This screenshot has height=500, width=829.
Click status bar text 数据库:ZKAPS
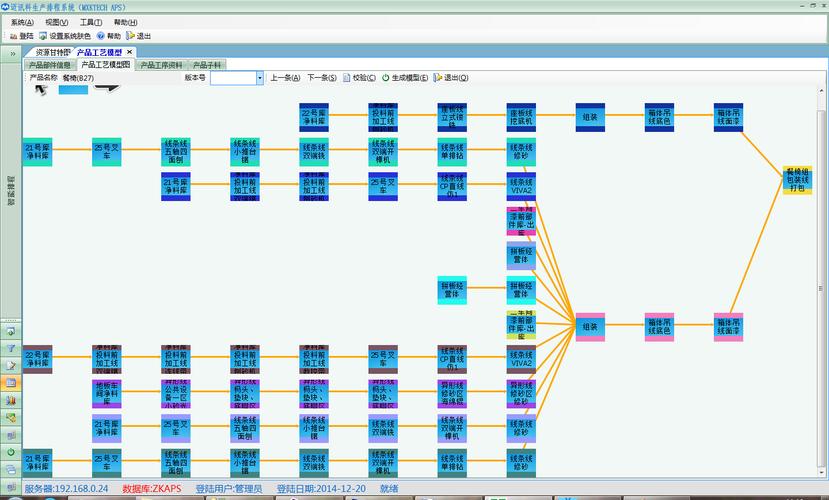coord(152,489)
